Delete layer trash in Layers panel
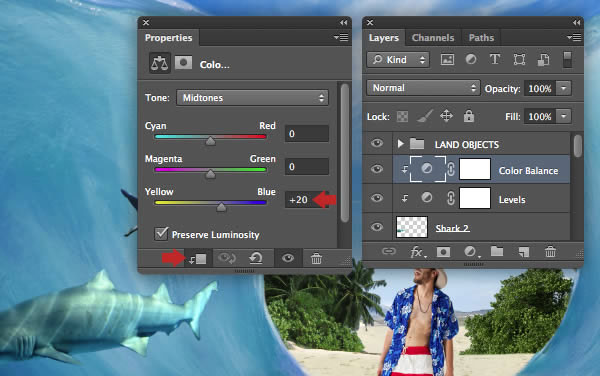Image resolution: width=600 pixels, height=376 pixels. [550, 252]
